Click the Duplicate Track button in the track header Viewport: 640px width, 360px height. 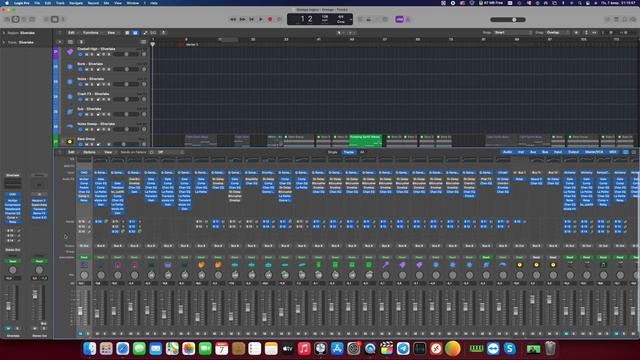pos(70,42)
